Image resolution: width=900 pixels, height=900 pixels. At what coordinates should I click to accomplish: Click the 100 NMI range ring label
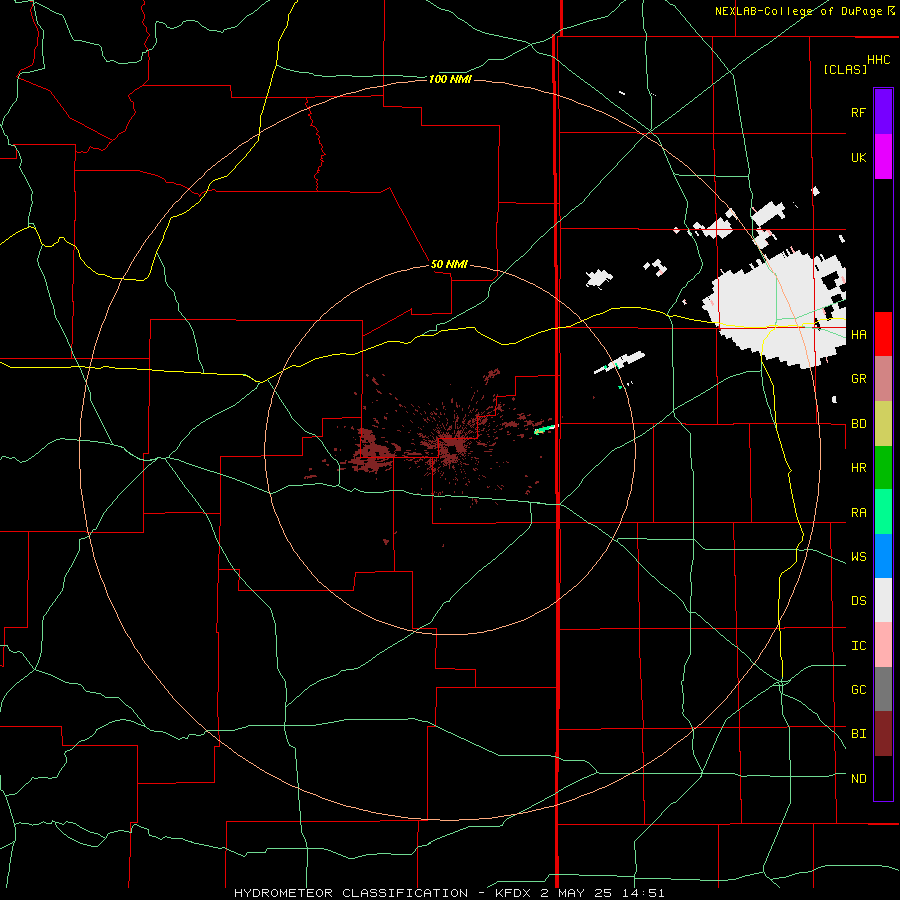[x=450, y=79]
